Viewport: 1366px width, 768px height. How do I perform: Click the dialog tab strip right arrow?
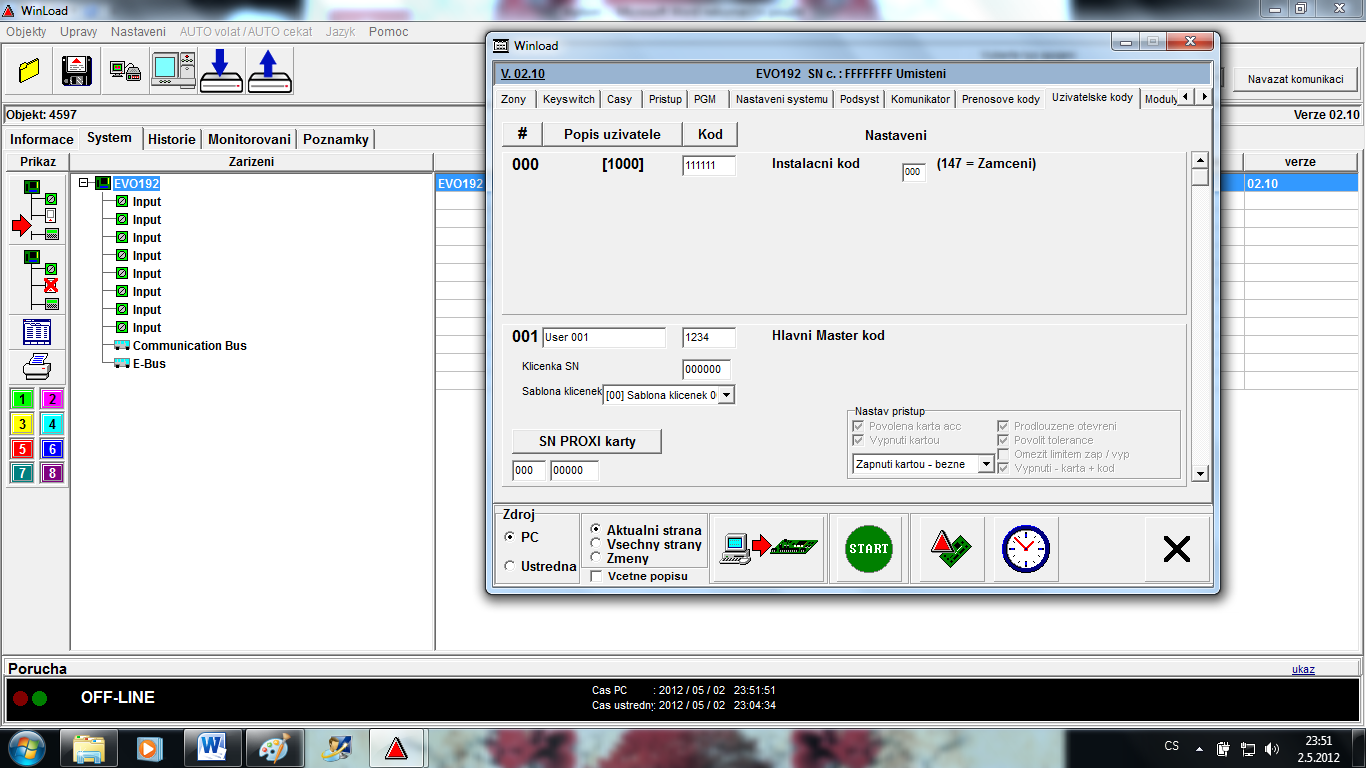[1204, 96]
